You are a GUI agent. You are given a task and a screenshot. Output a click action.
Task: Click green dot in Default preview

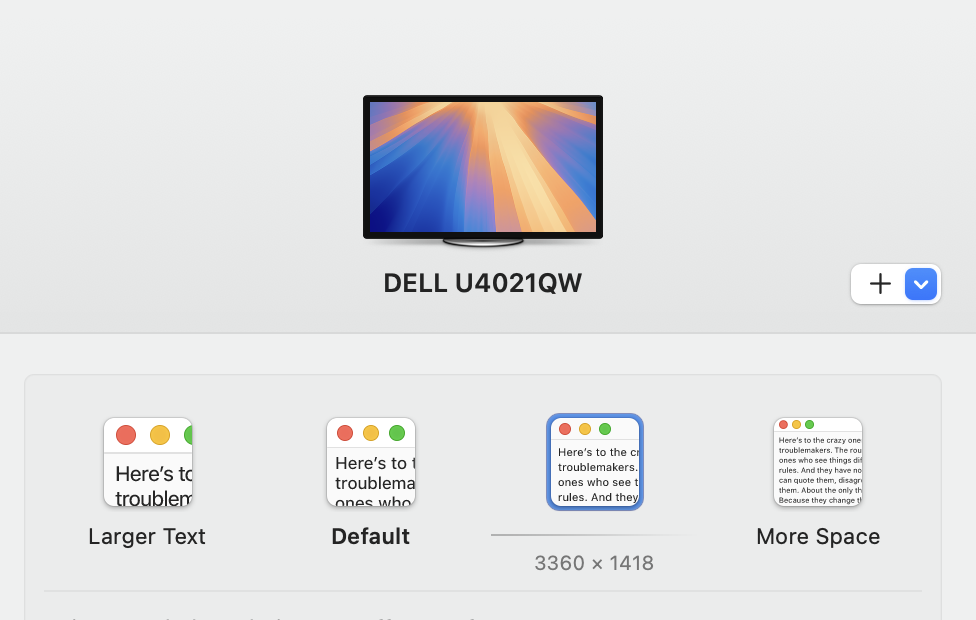396,433
